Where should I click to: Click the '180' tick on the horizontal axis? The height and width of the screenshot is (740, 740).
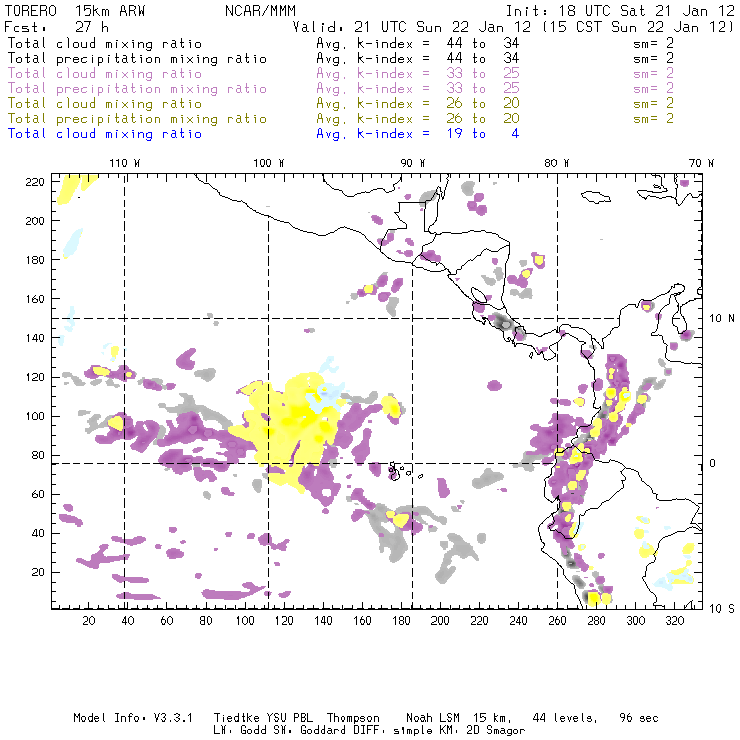(x=401, y=621)
